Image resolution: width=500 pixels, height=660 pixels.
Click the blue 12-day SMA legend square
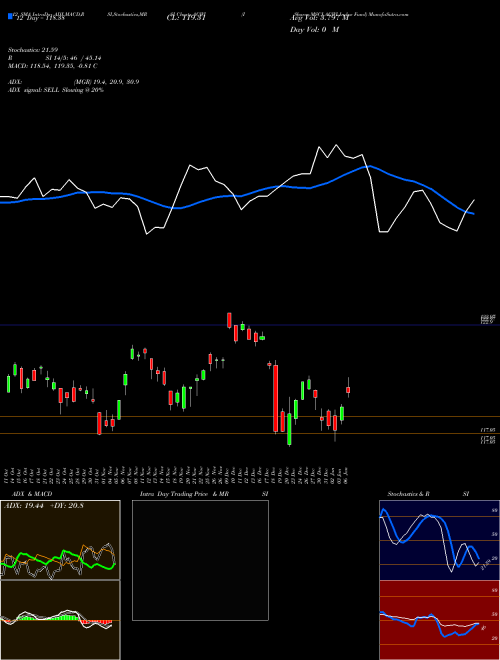pos(10,16)
